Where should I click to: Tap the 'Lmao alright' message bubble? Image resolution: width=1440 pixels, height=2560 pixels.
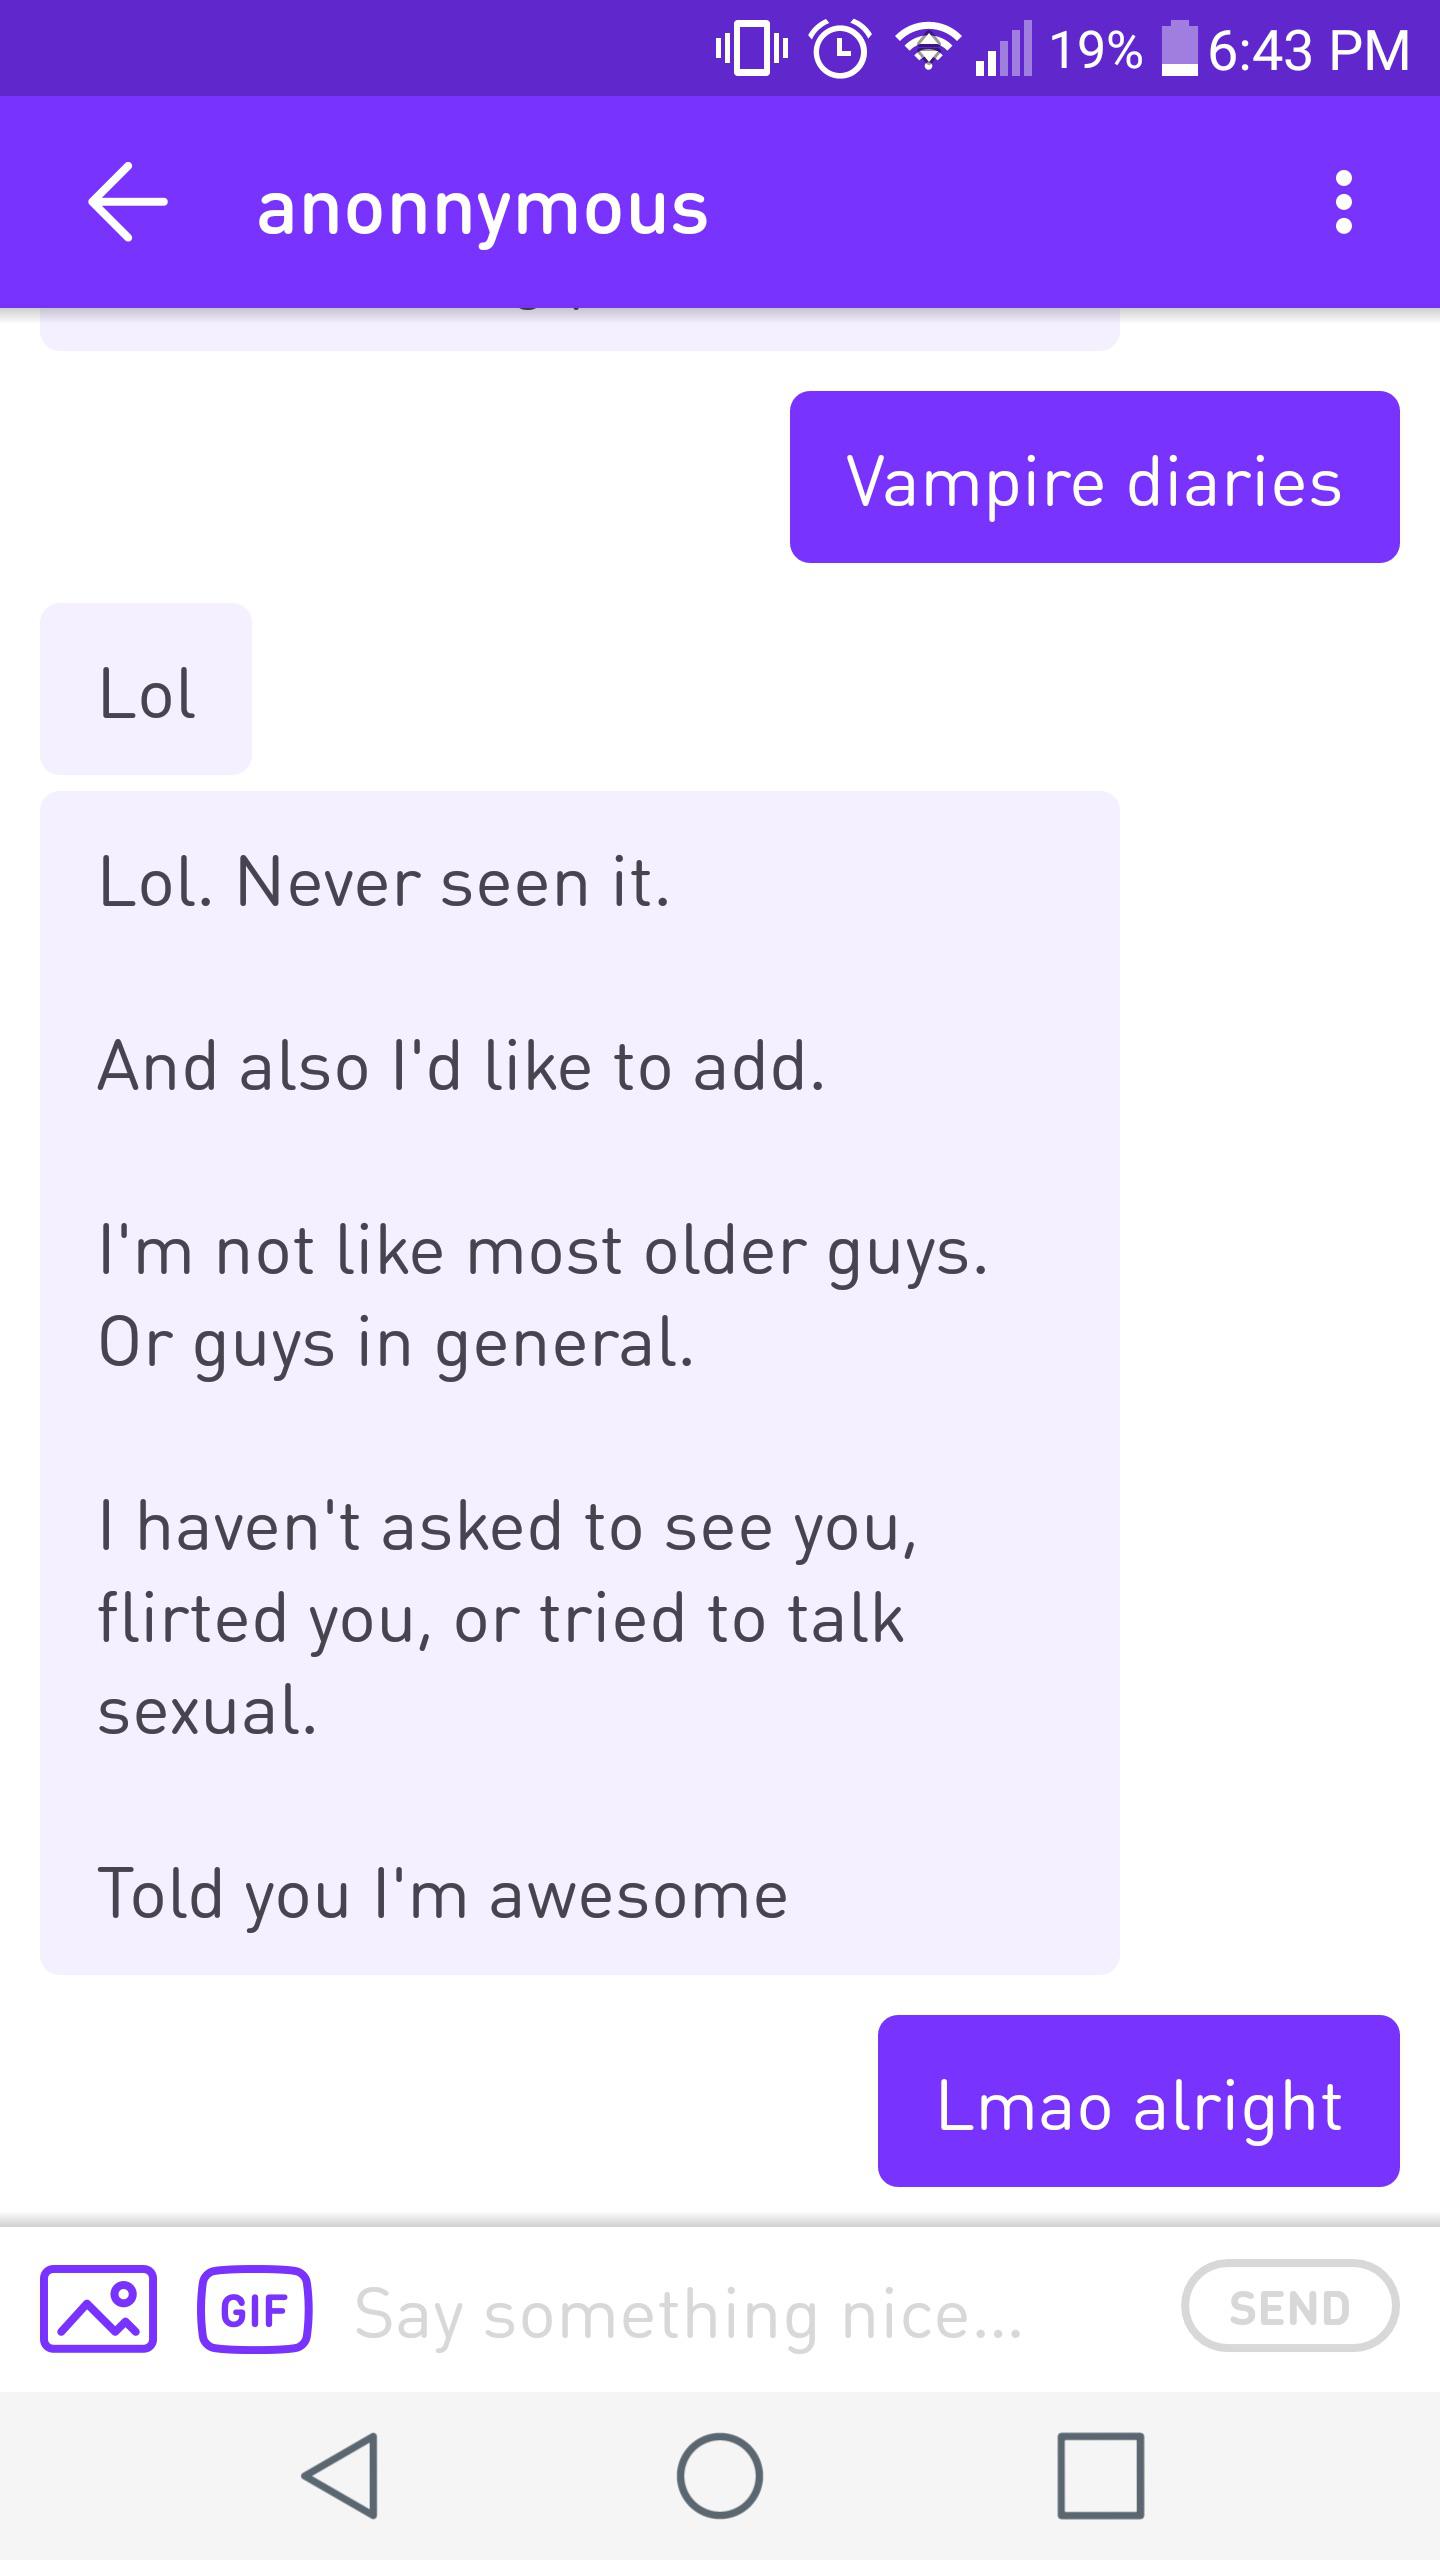point(1138,2100)
